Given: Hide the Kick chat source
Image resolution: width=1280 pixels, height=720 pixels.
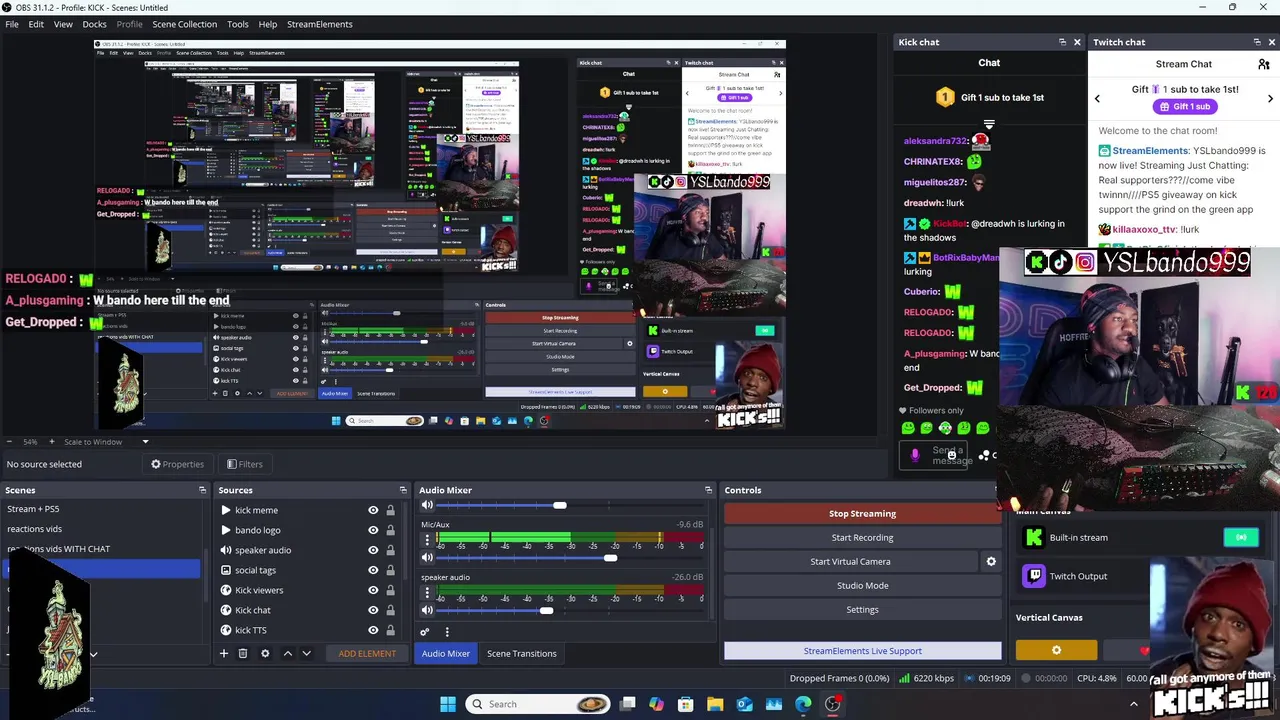Looking at the screenshot, I should tap(373, 610).
